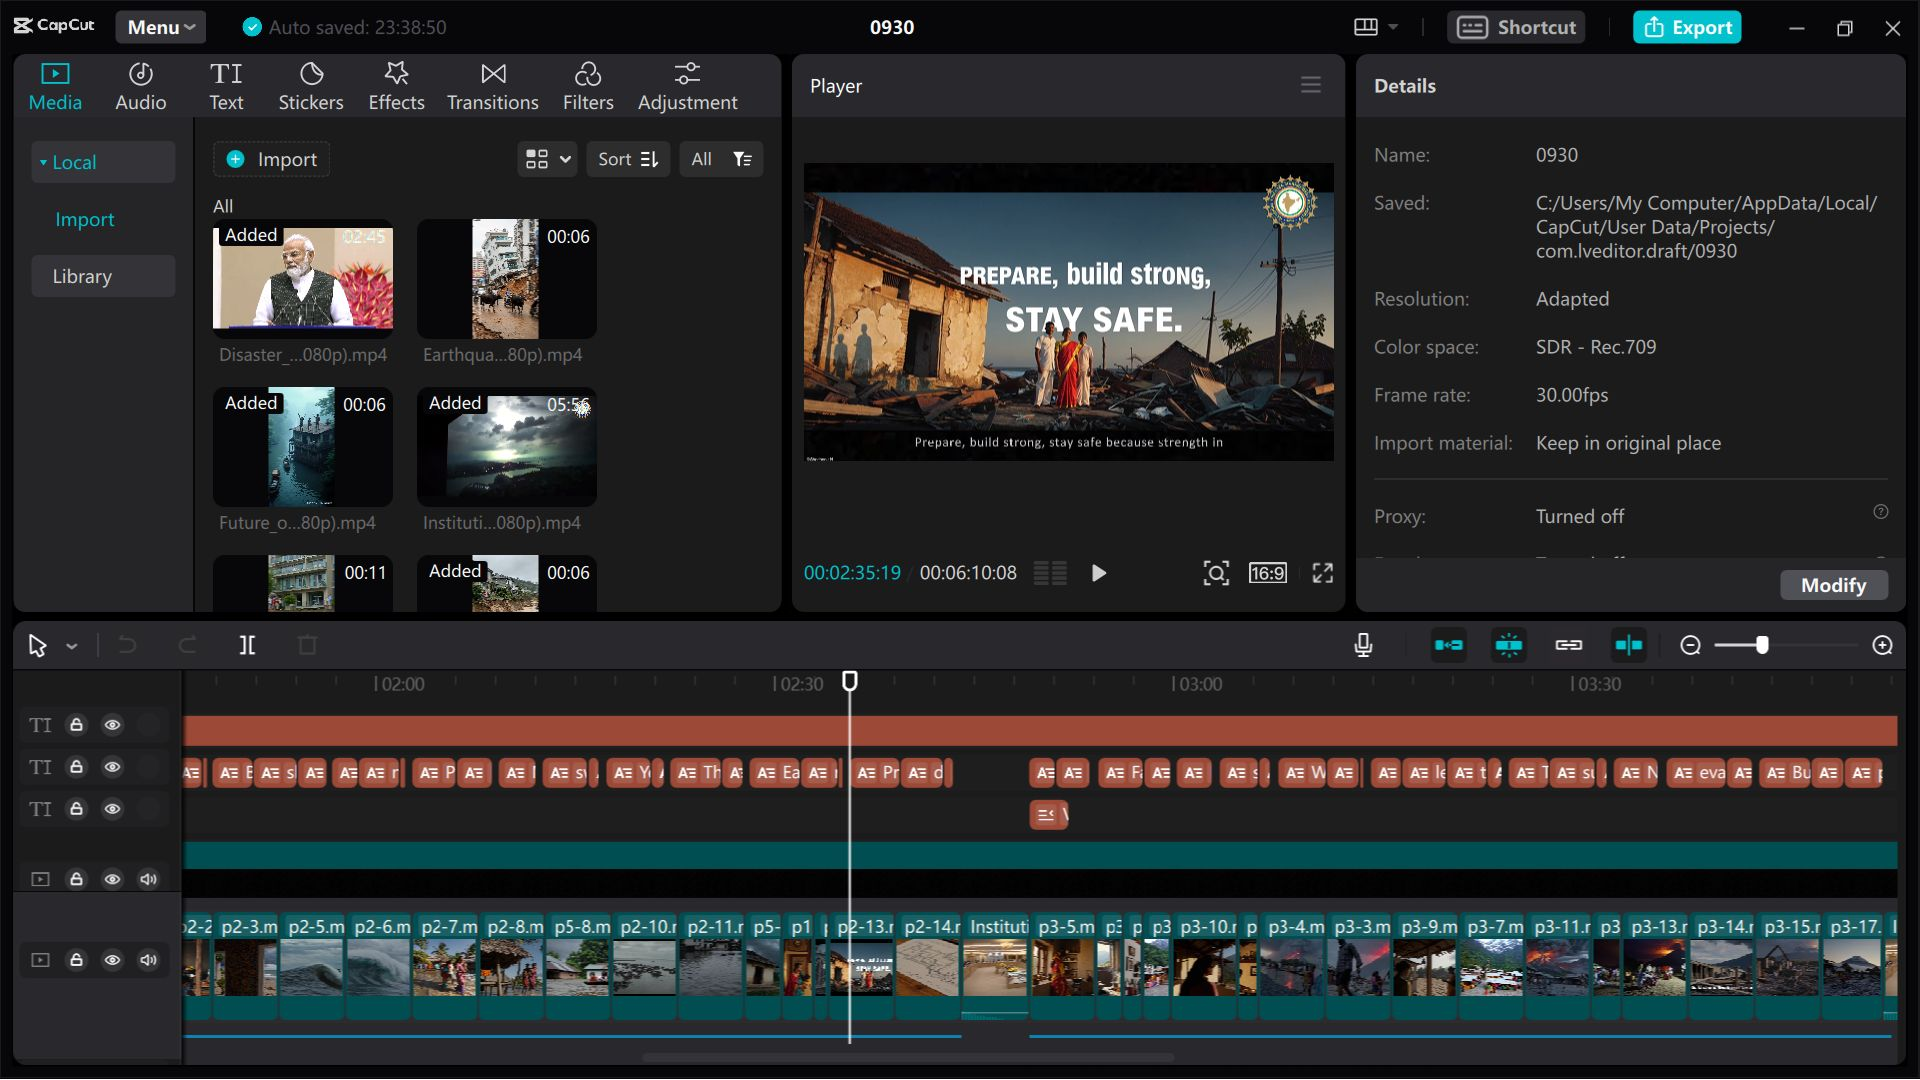Switch to the Transitions tab

coord(492,86)
